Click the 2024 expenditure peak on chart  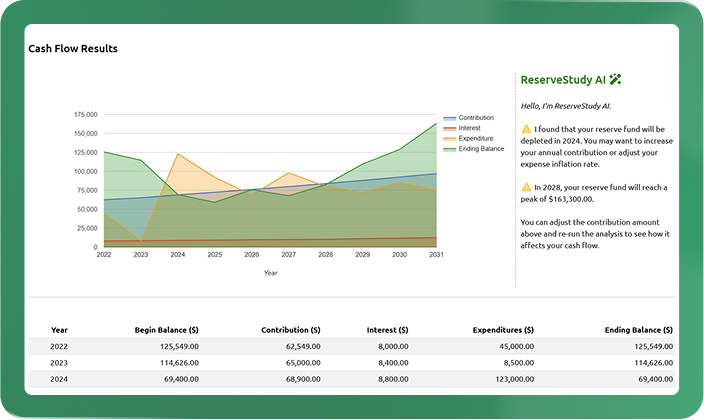(177, 154)
